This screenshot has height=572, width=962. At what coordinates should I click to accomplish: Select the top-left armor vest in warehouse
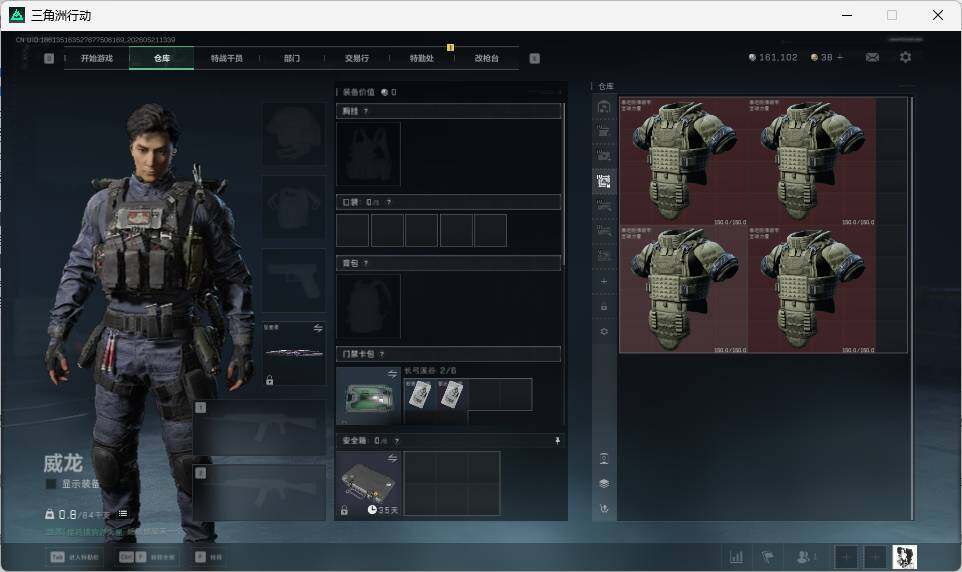coord(683,161)
